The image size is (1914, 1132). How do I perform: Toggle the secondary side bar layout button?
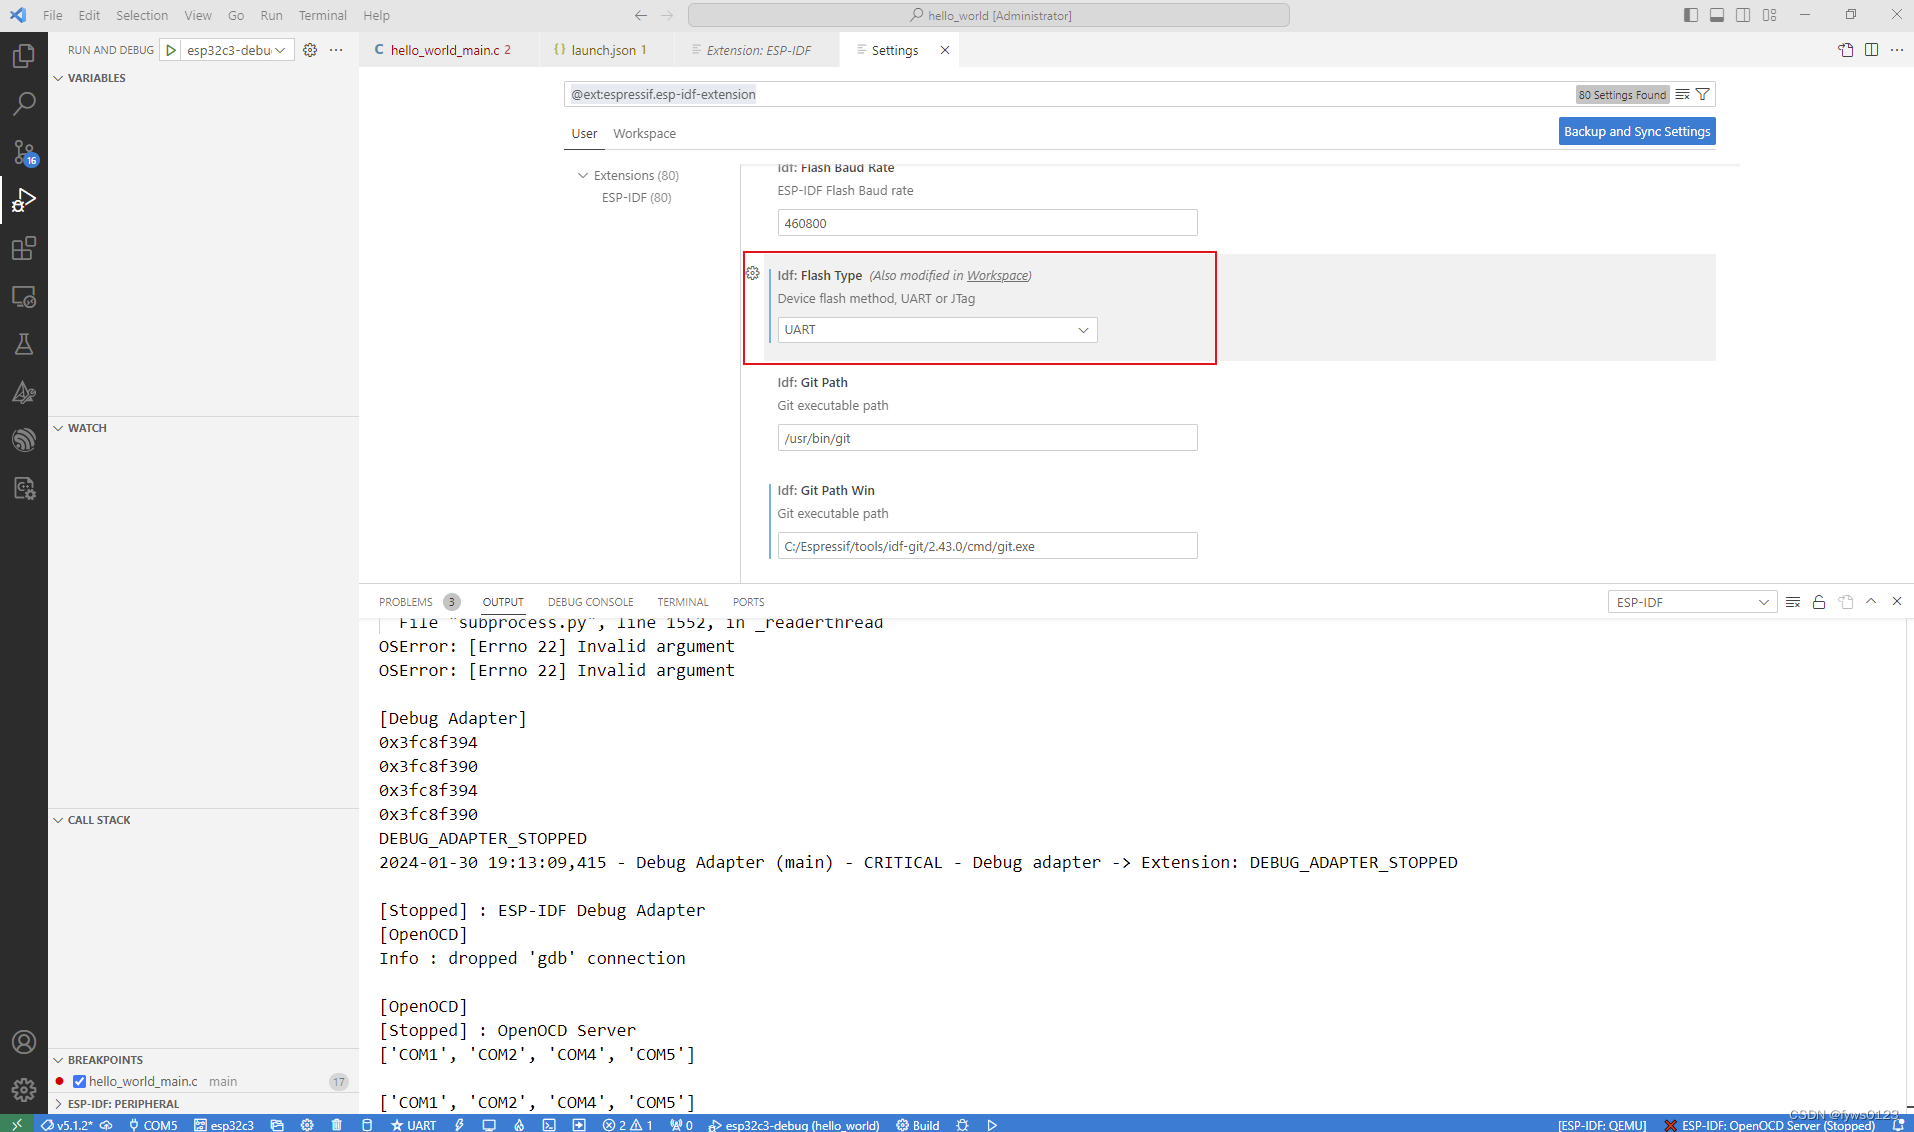pos(1743,15)
